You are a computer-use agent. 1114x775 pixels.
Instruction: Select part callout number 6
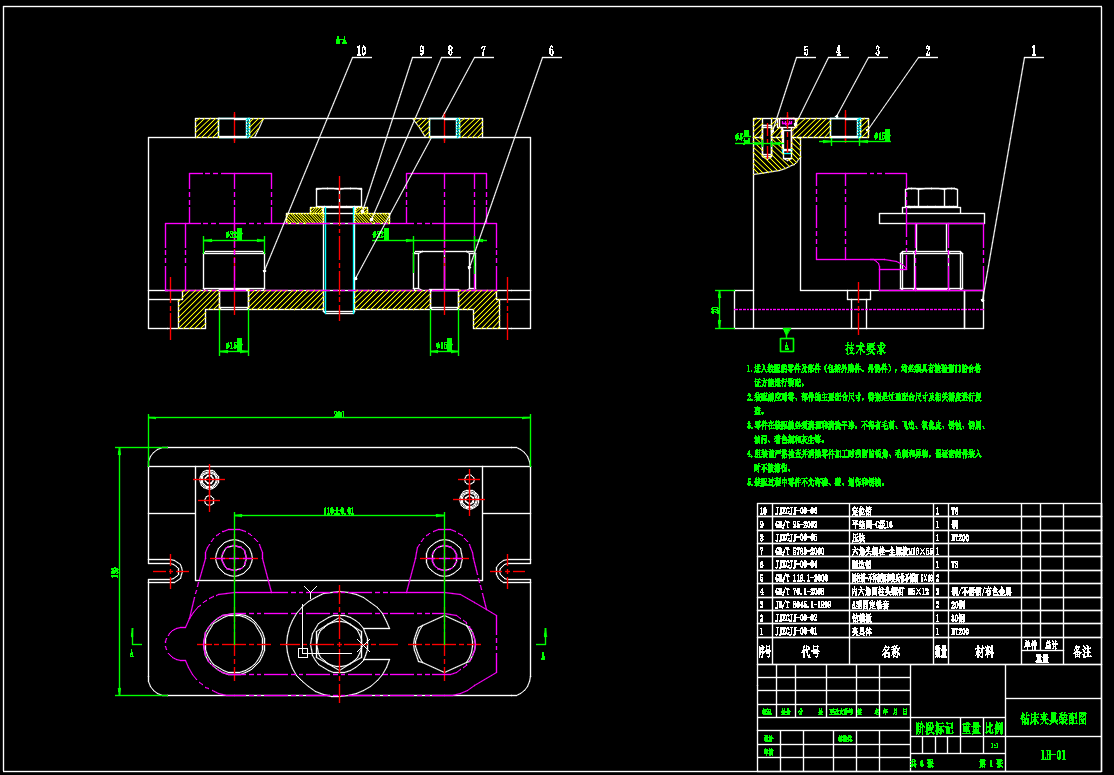[550, 50]
